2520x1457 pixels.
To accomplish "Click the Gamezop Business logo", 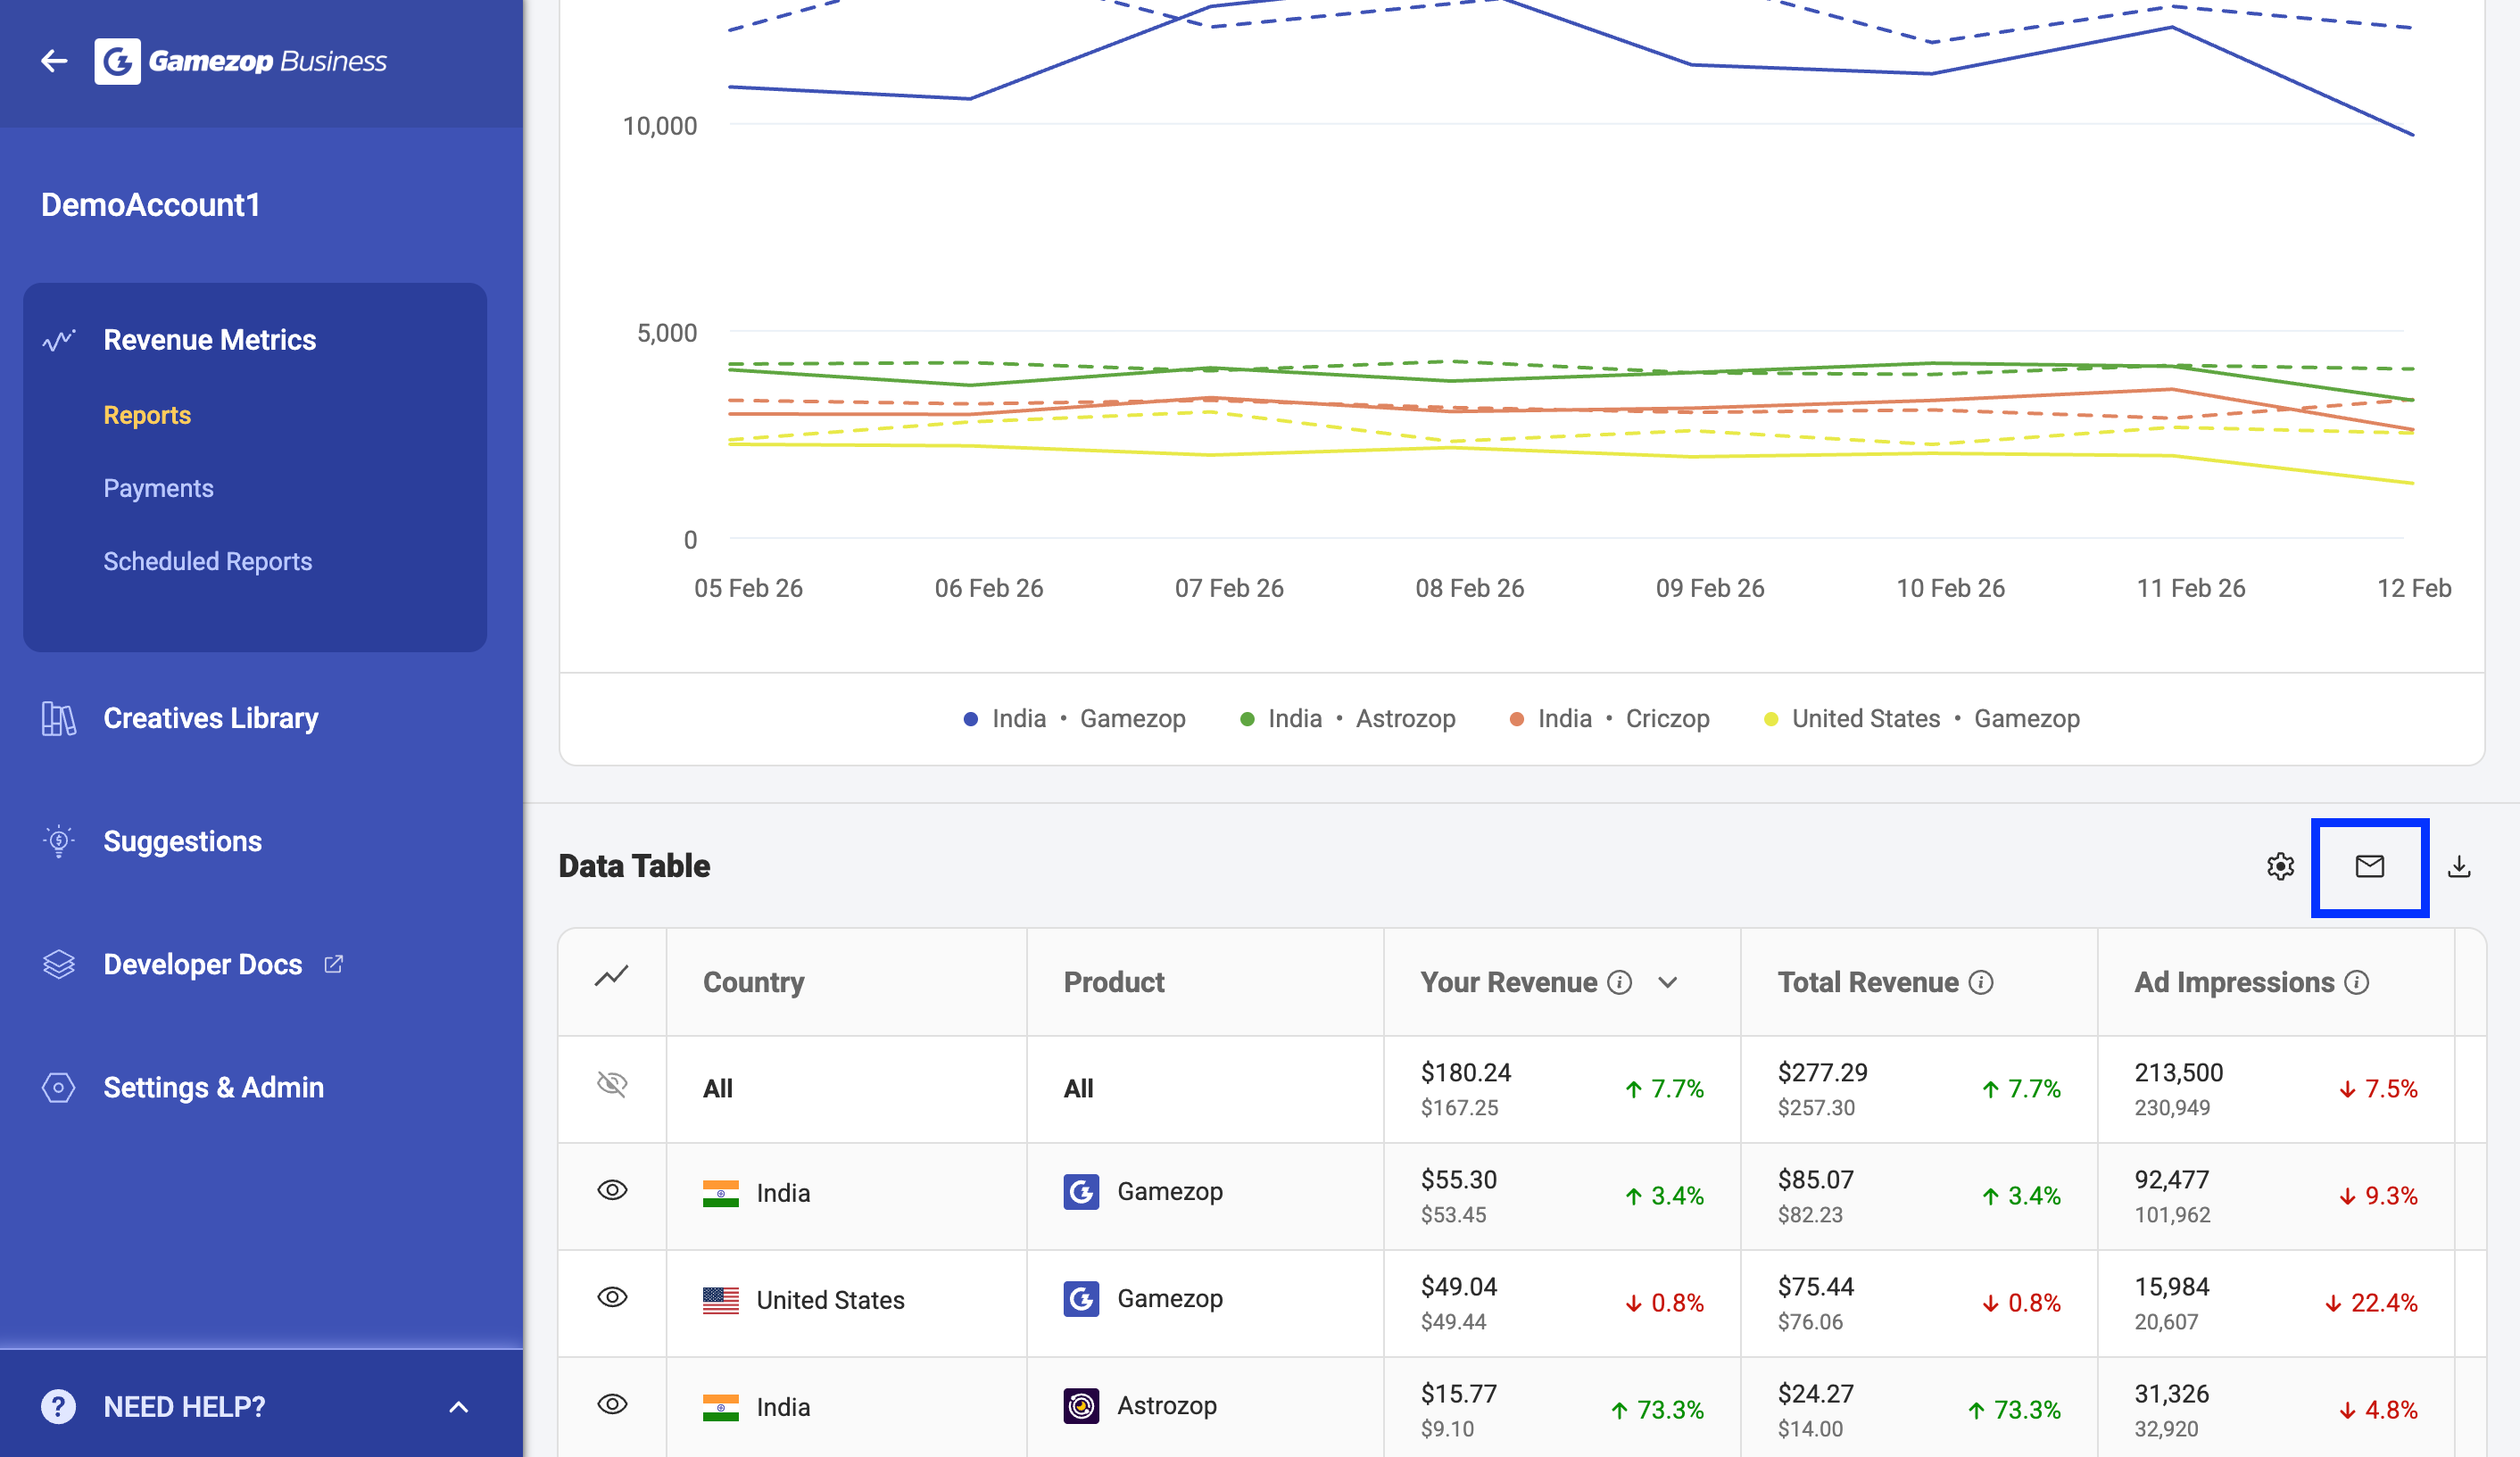I will [x=241, y=62].
